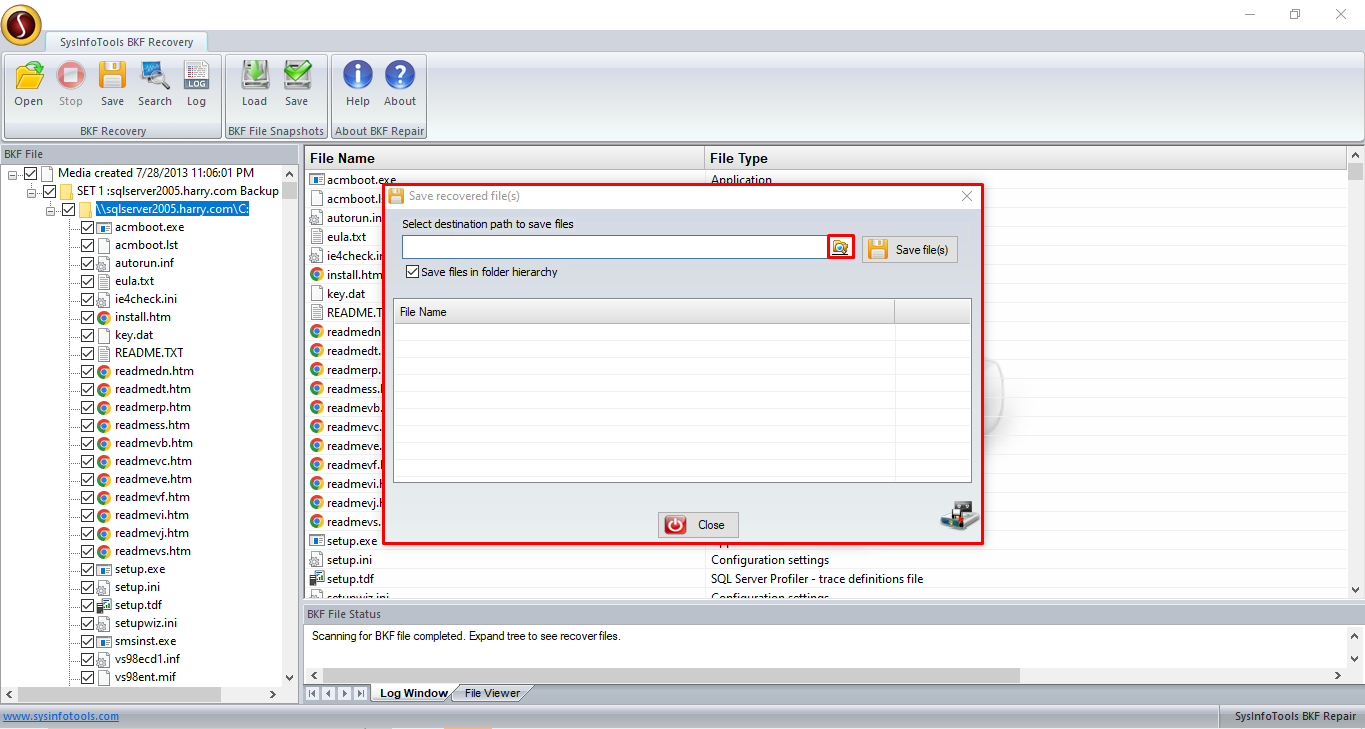Click the smsinst.exe icon in tree
The height and width of the screenshot is (729, 1365).
coord(104,641)
